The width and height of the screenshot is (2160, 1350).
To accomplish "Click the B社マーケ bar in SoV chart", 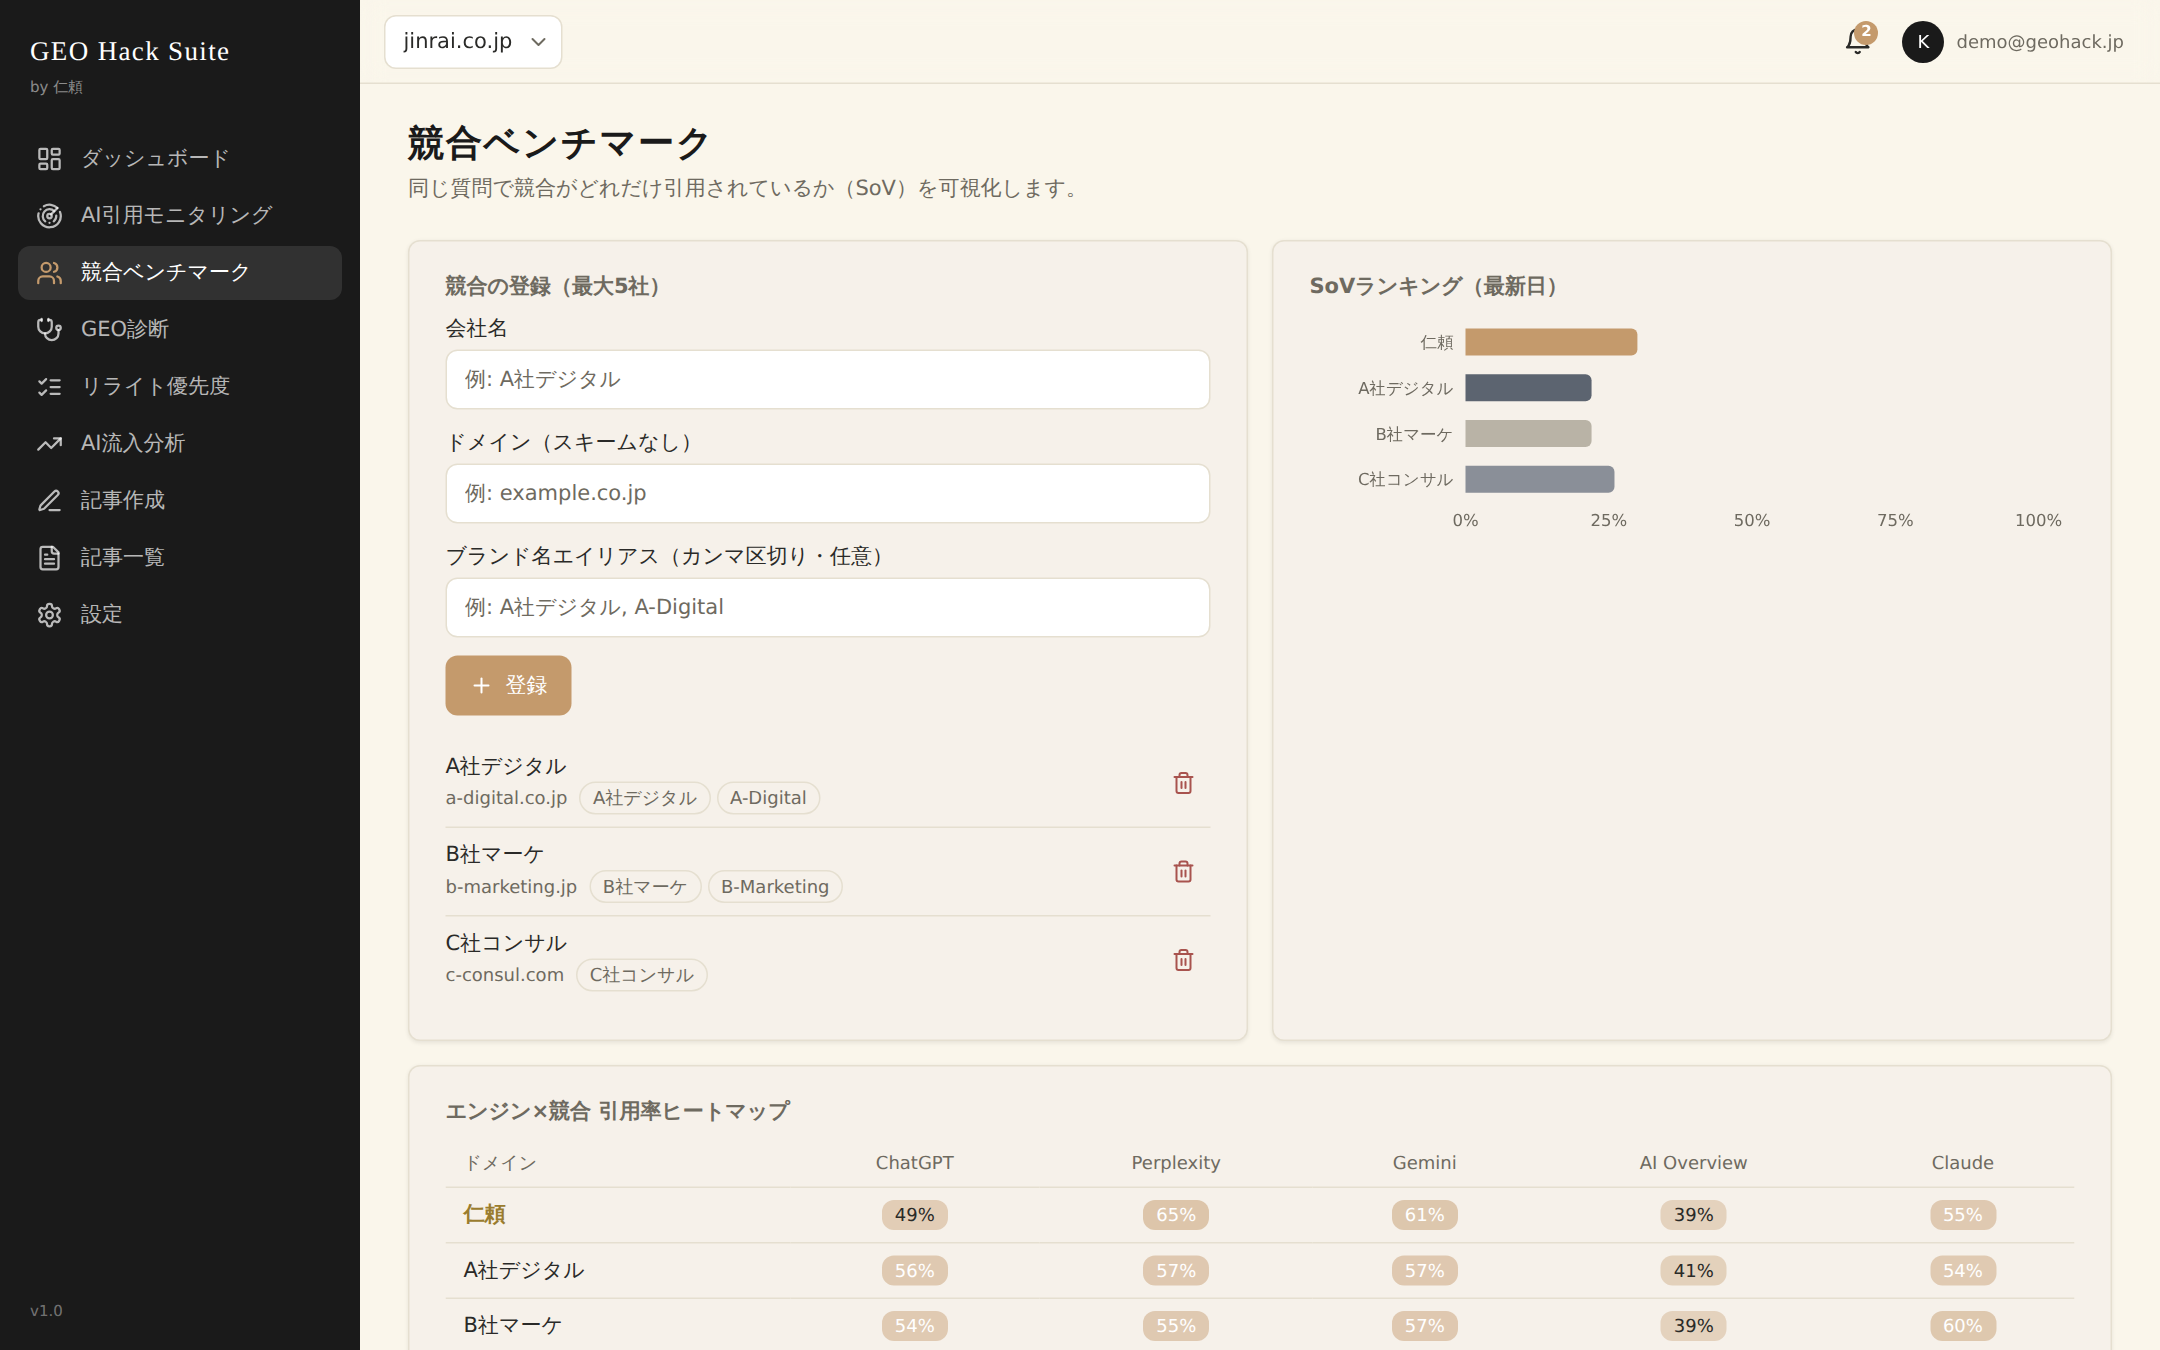I will click(x=1528, y=434).
